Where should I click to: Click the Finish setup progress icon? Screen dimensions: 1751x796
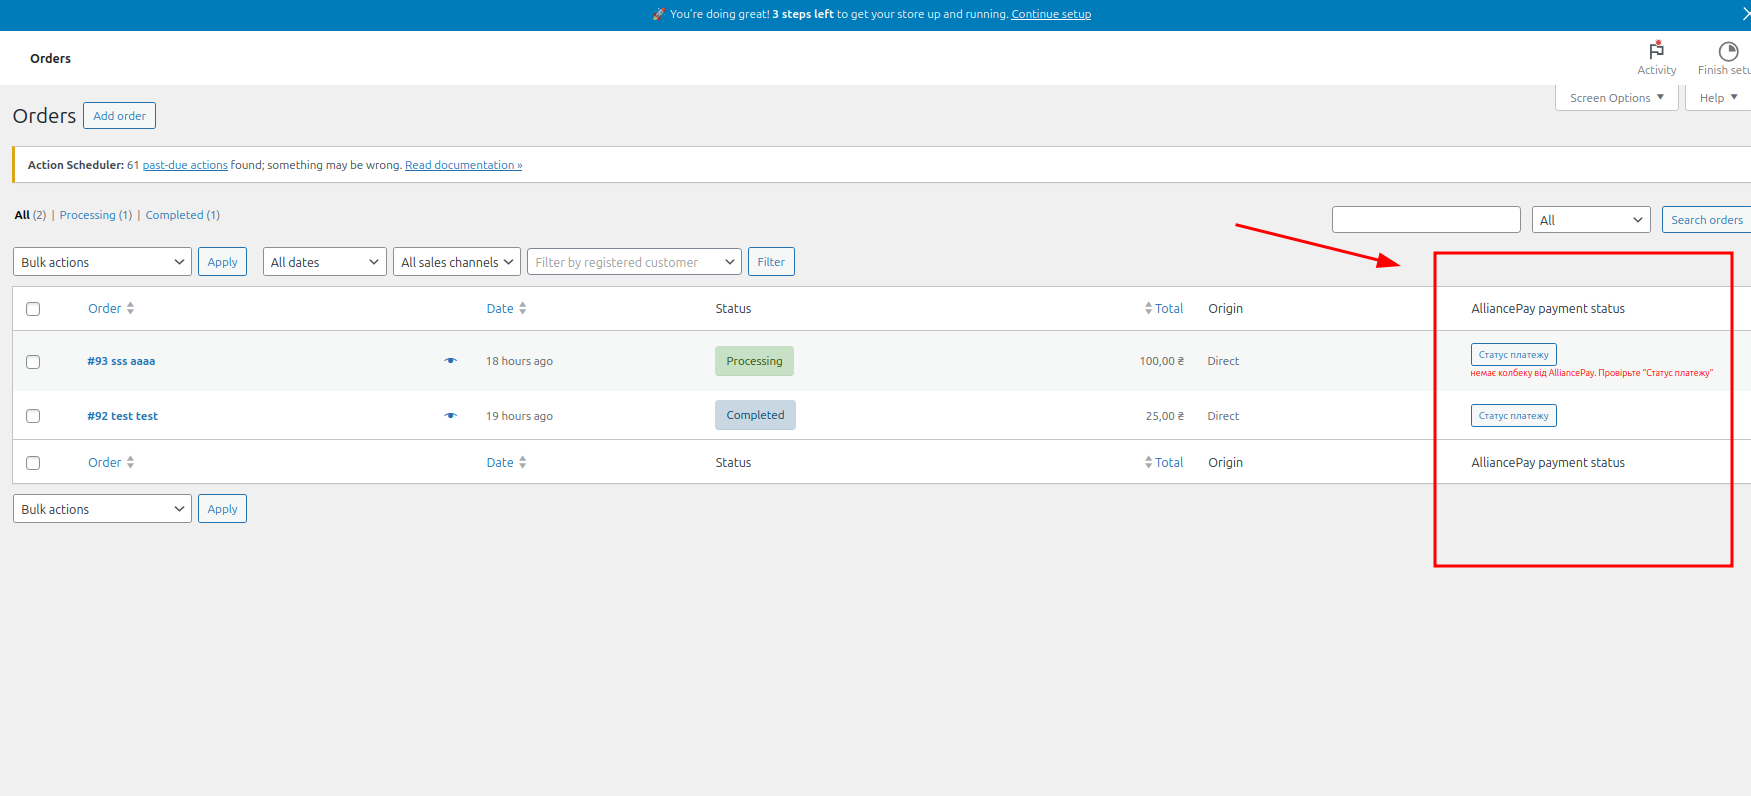1727,51
